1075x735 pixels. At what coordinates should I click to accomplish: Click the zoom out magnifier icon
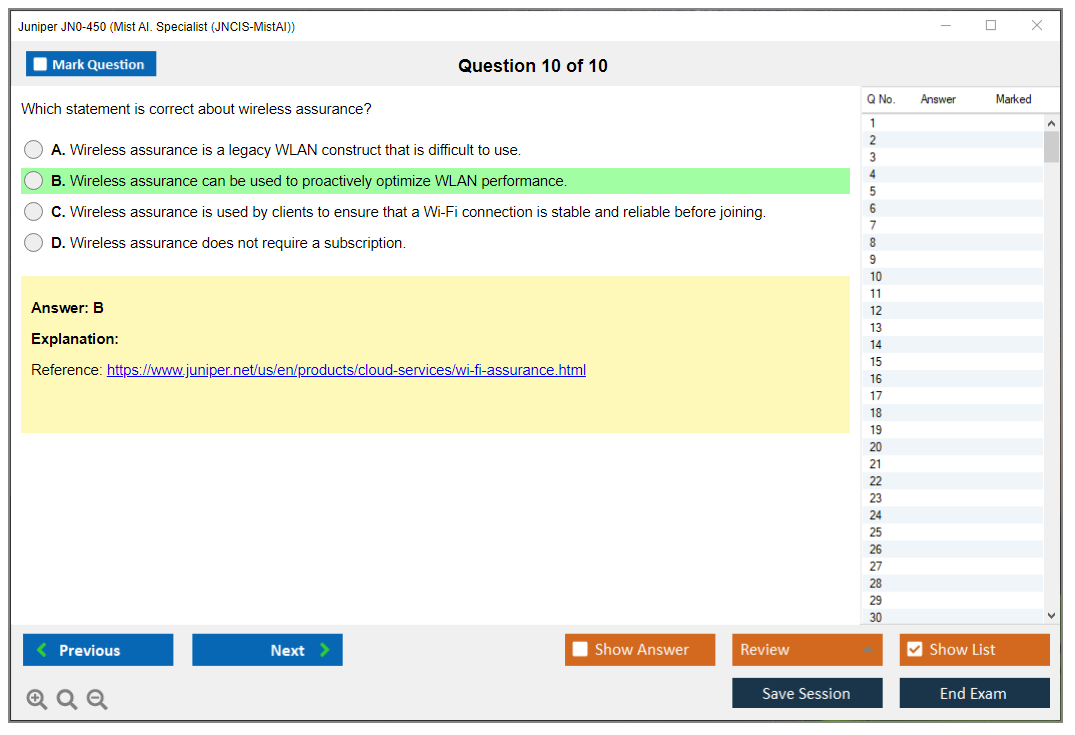tap(97, 700)
